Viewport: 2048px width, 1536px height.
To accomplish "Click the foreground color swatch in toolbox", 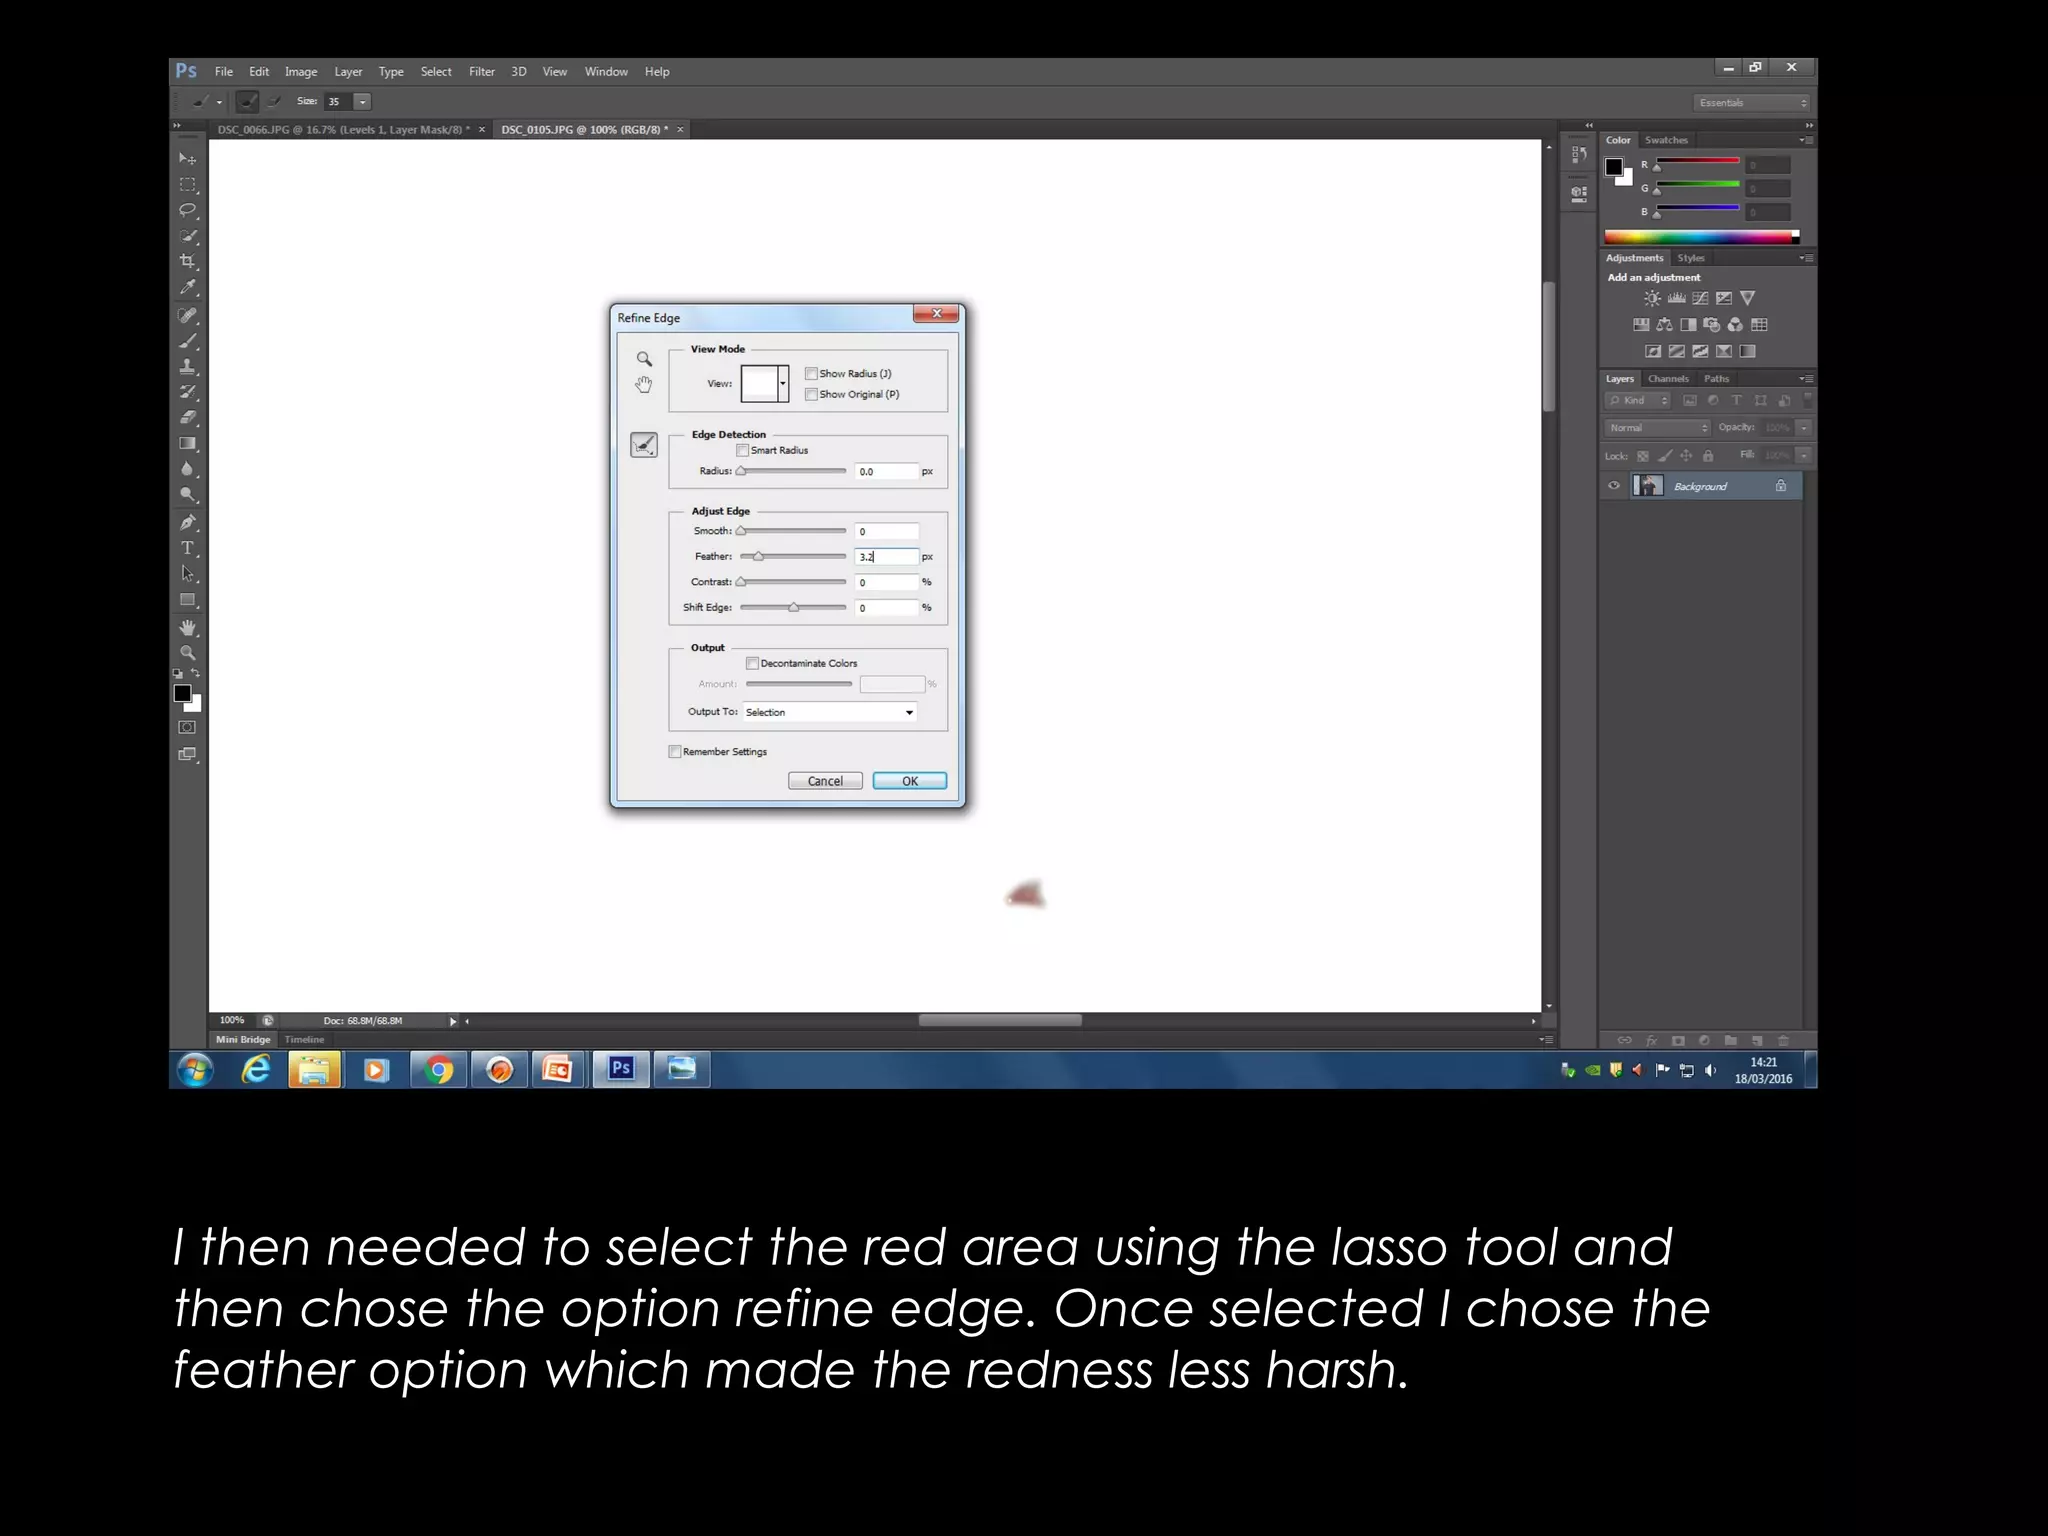I will 182,693.
